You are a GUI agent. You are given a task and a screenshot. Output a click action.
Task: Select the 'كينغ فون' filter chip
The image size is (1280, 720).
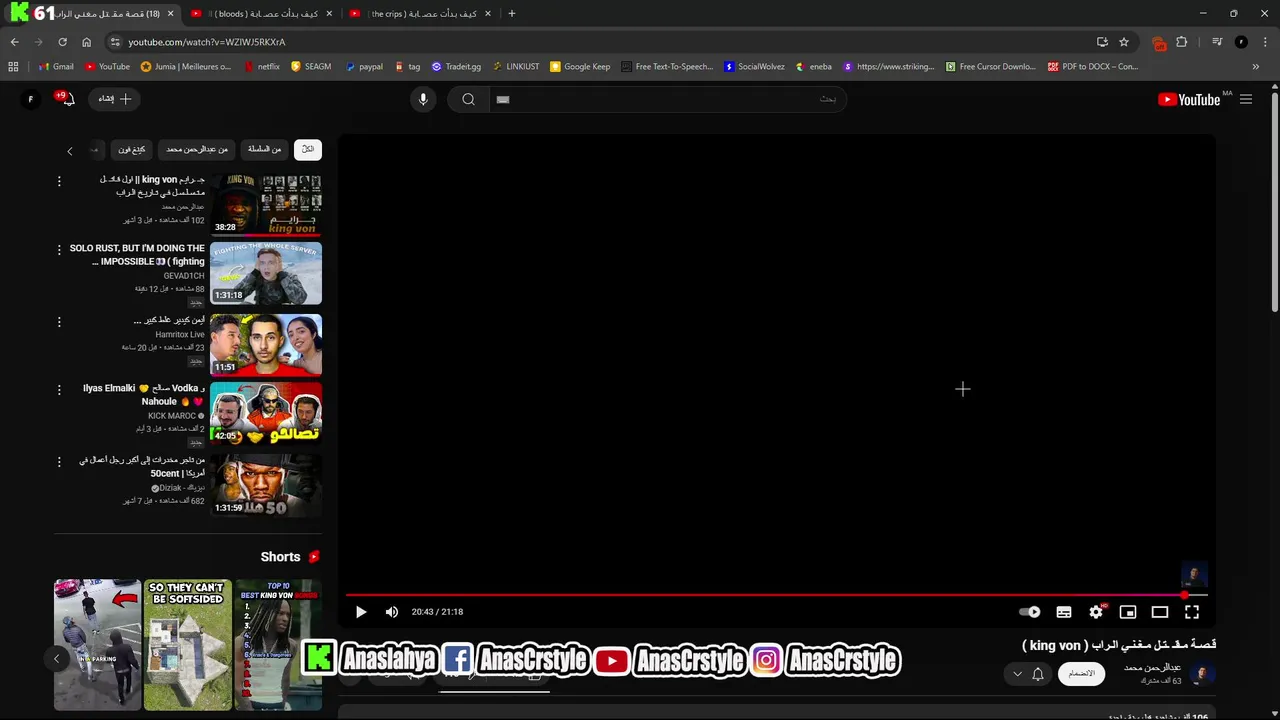click(132, 149)
